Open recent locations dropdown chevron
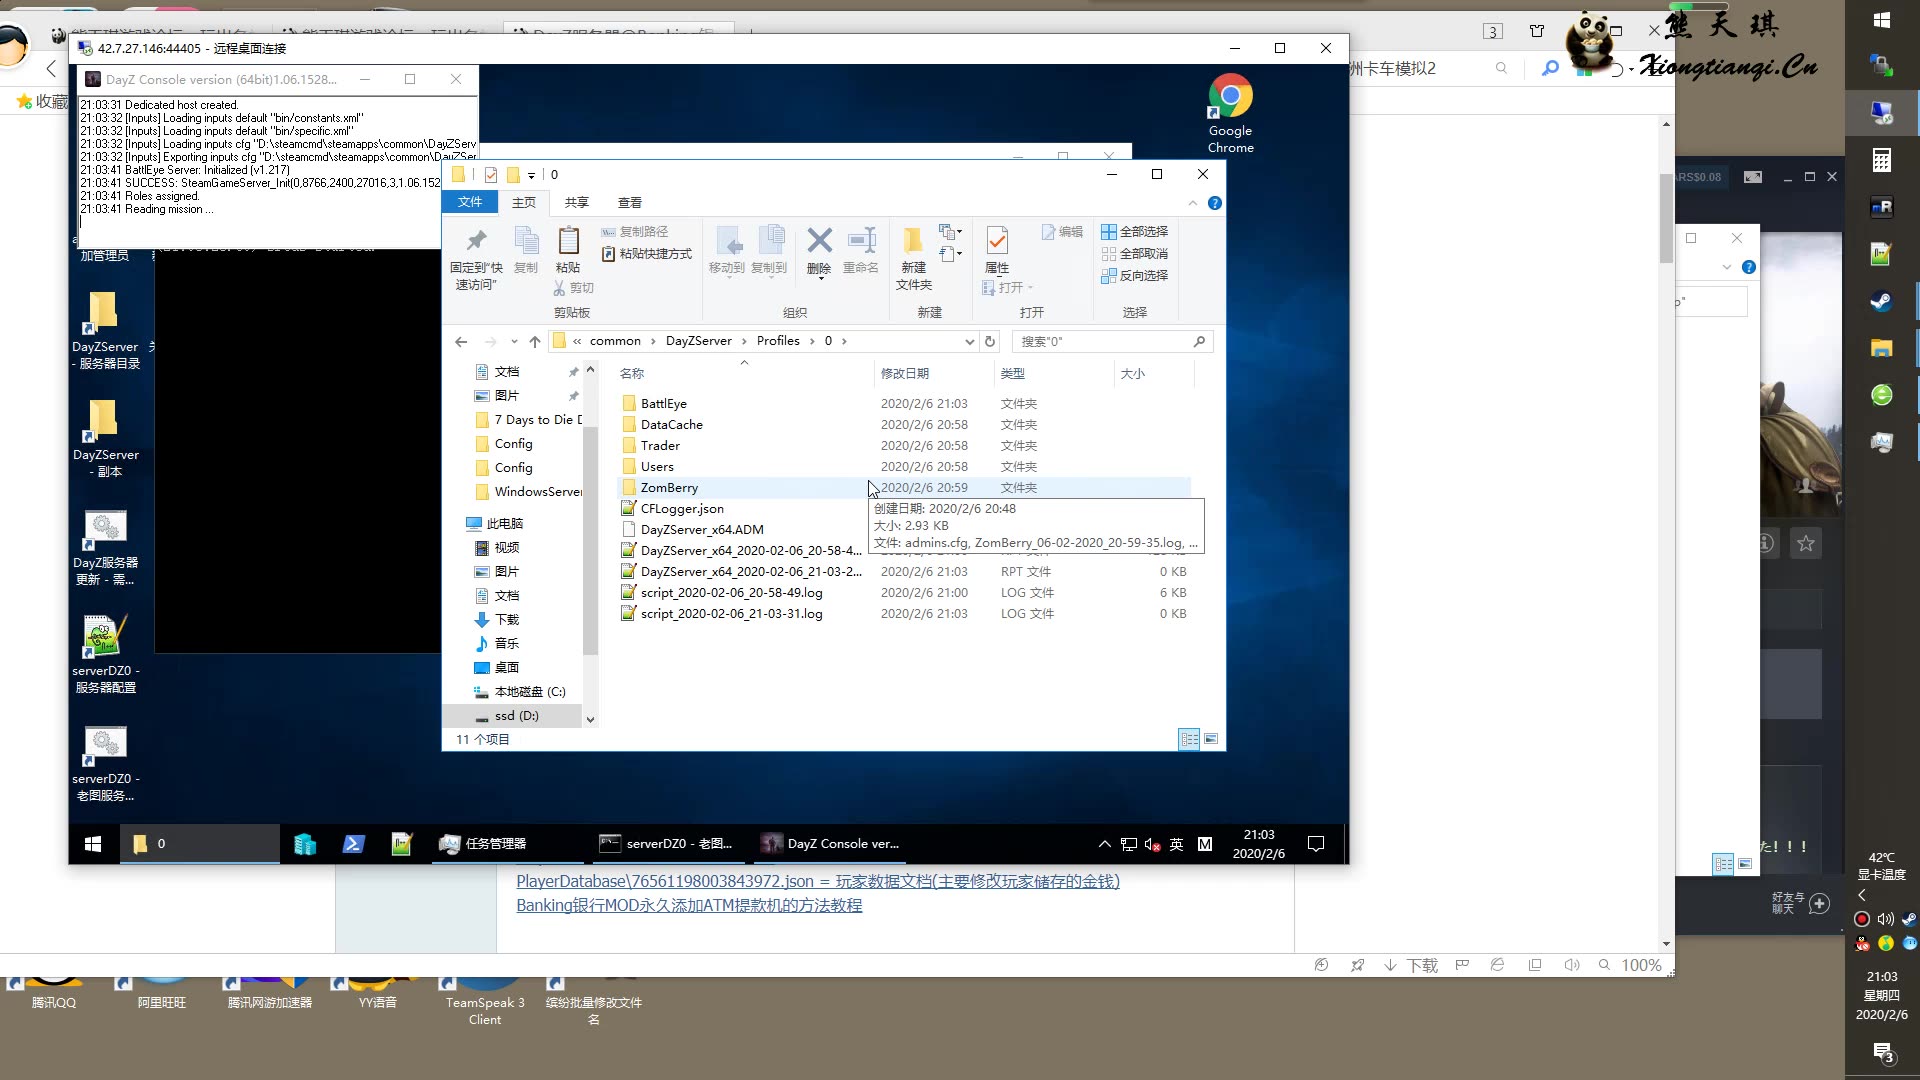Viewport: 1920px width, 1080px height. 514,341
